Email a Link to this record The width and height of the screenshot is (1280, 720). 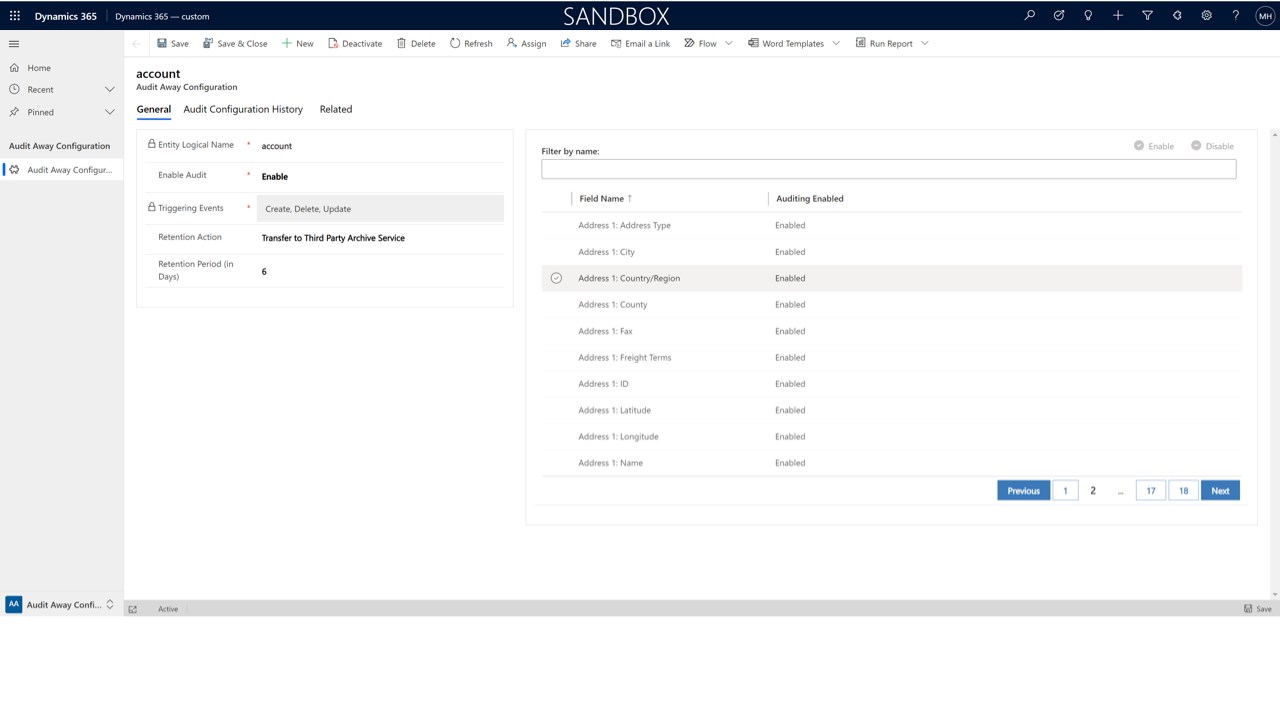pyautogui.click(x=641, y=44)
